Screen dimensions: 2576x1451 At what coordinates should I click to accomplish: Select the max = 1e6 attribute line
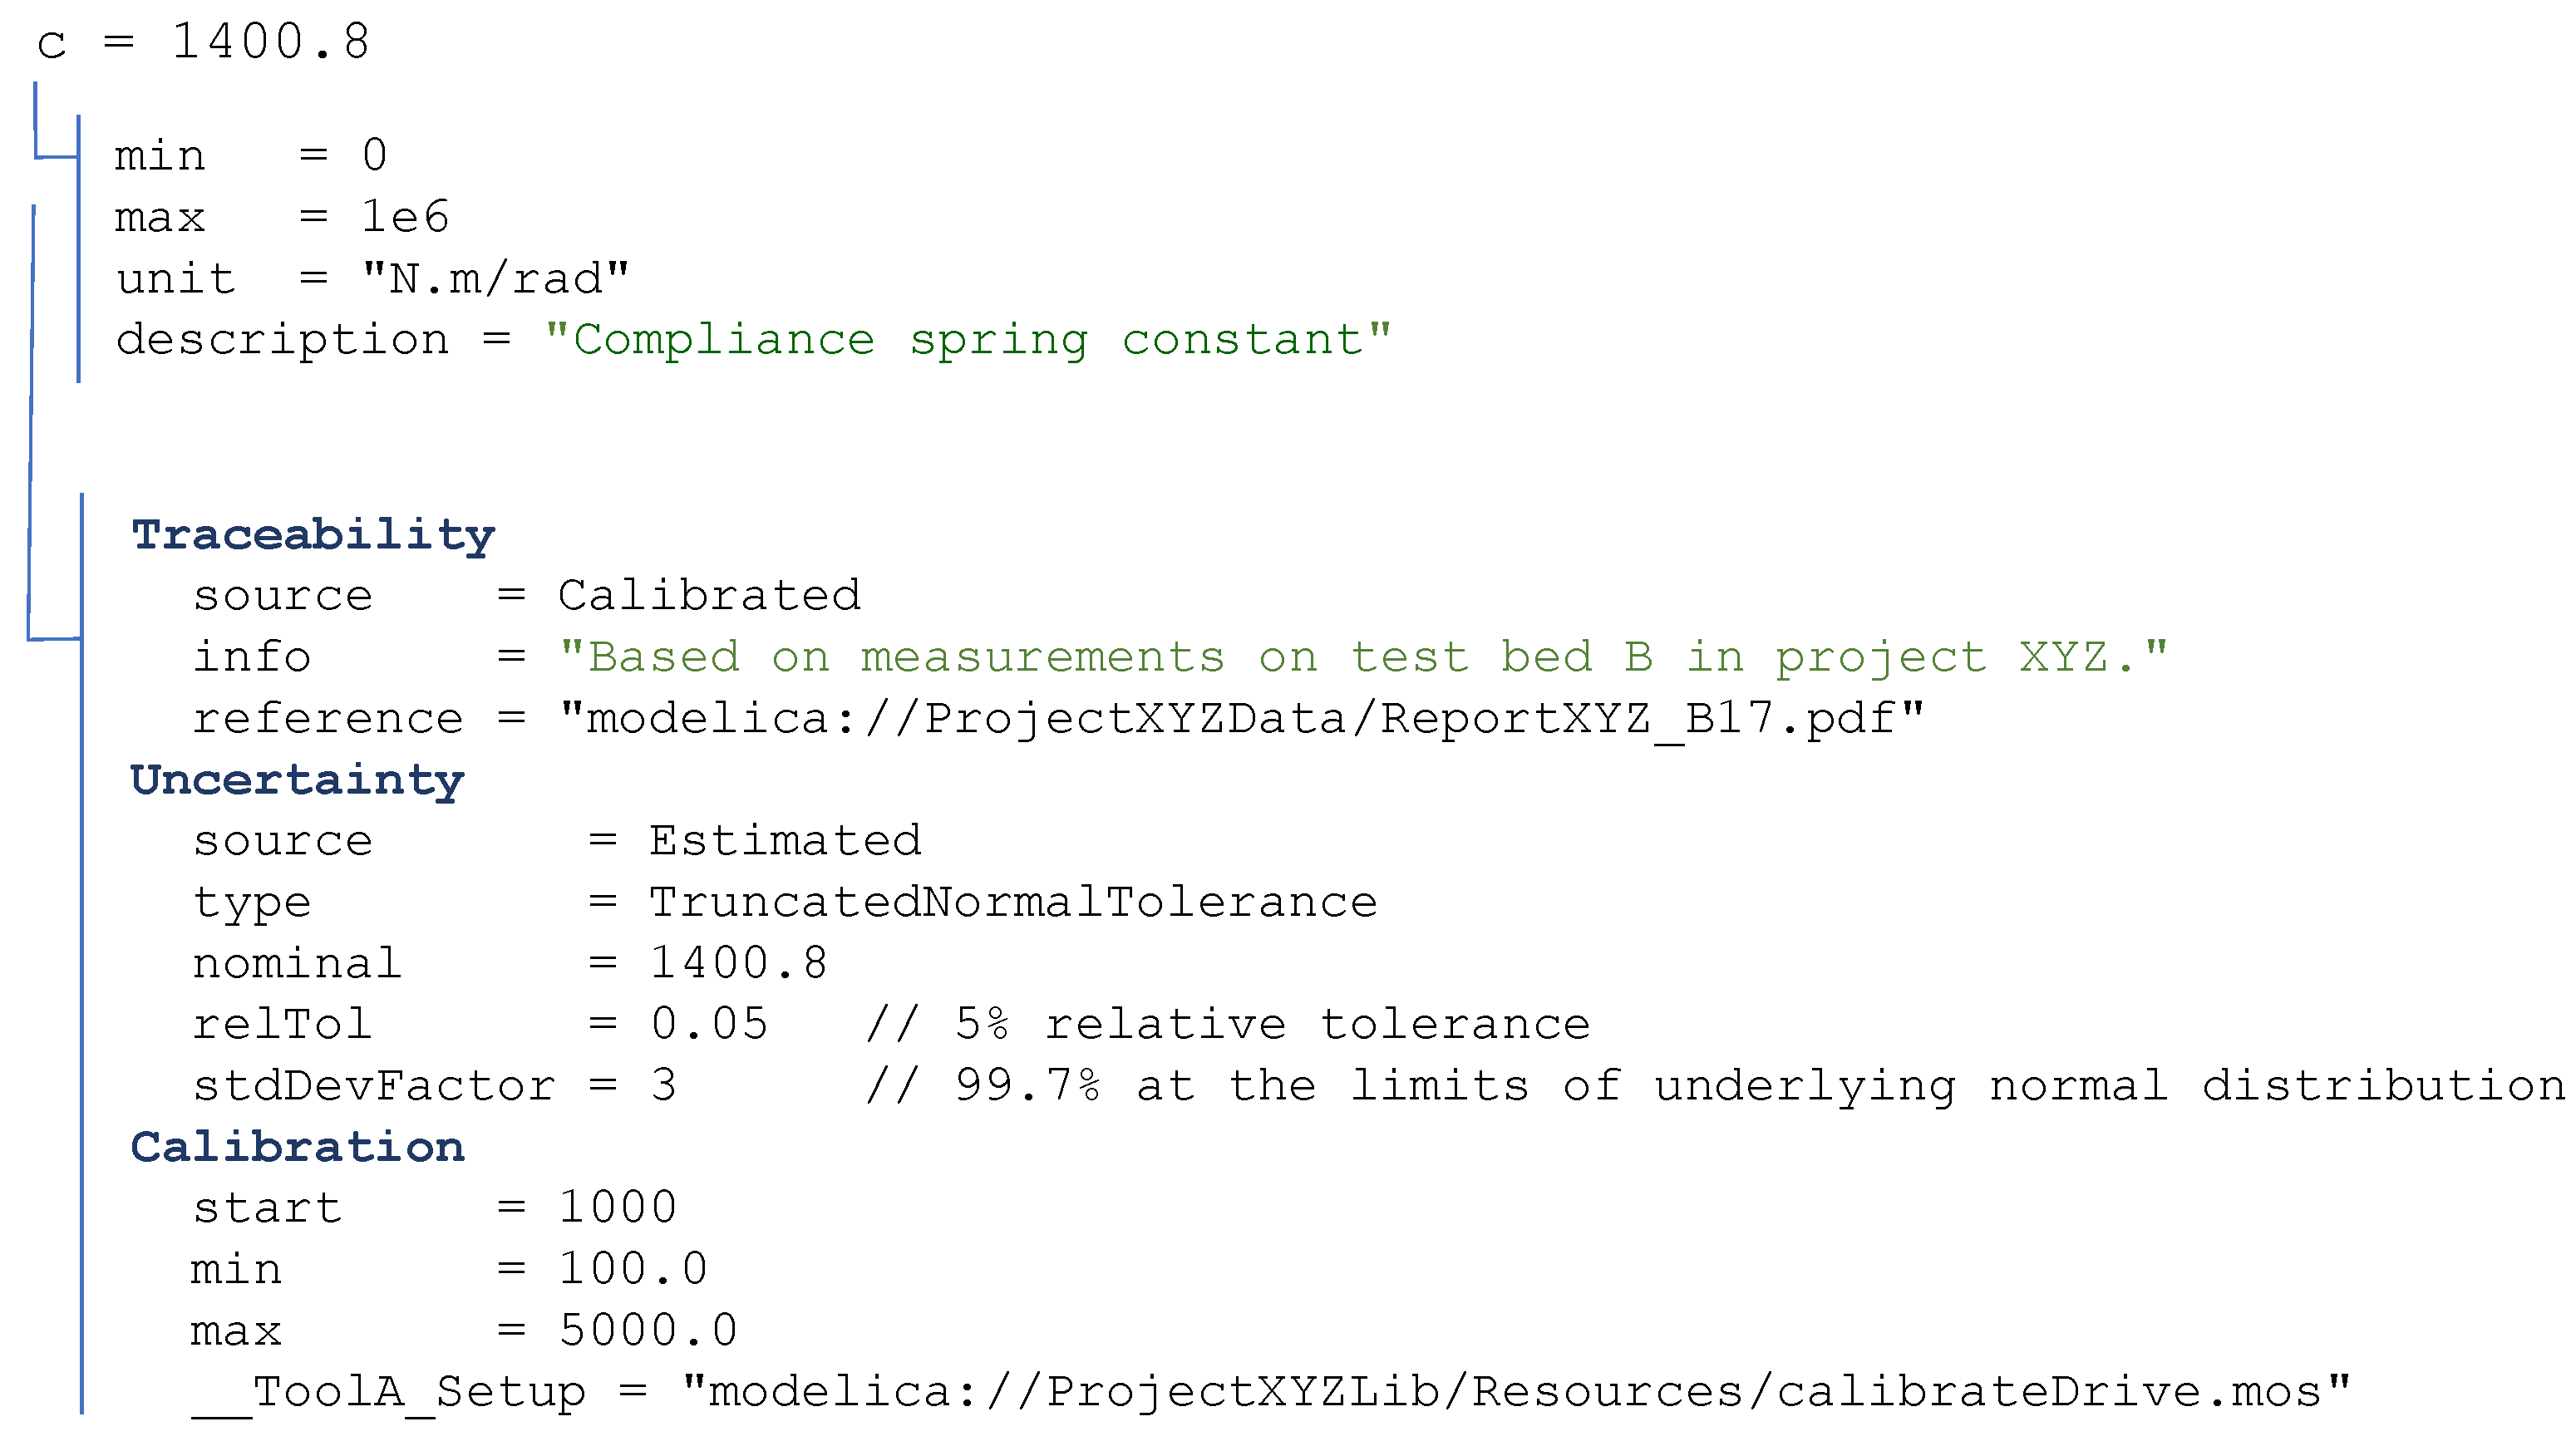(281, 217)
